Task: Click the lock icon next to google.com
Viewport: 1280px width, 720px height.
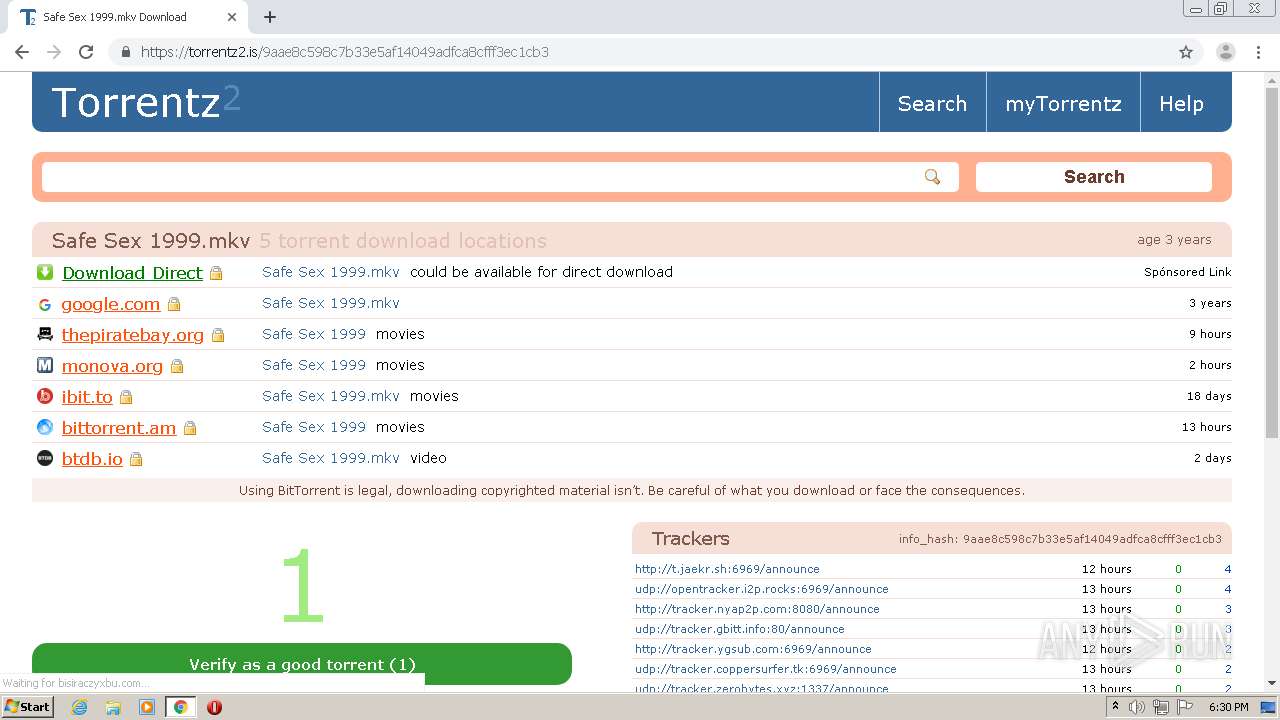Action: click(174, 304)
